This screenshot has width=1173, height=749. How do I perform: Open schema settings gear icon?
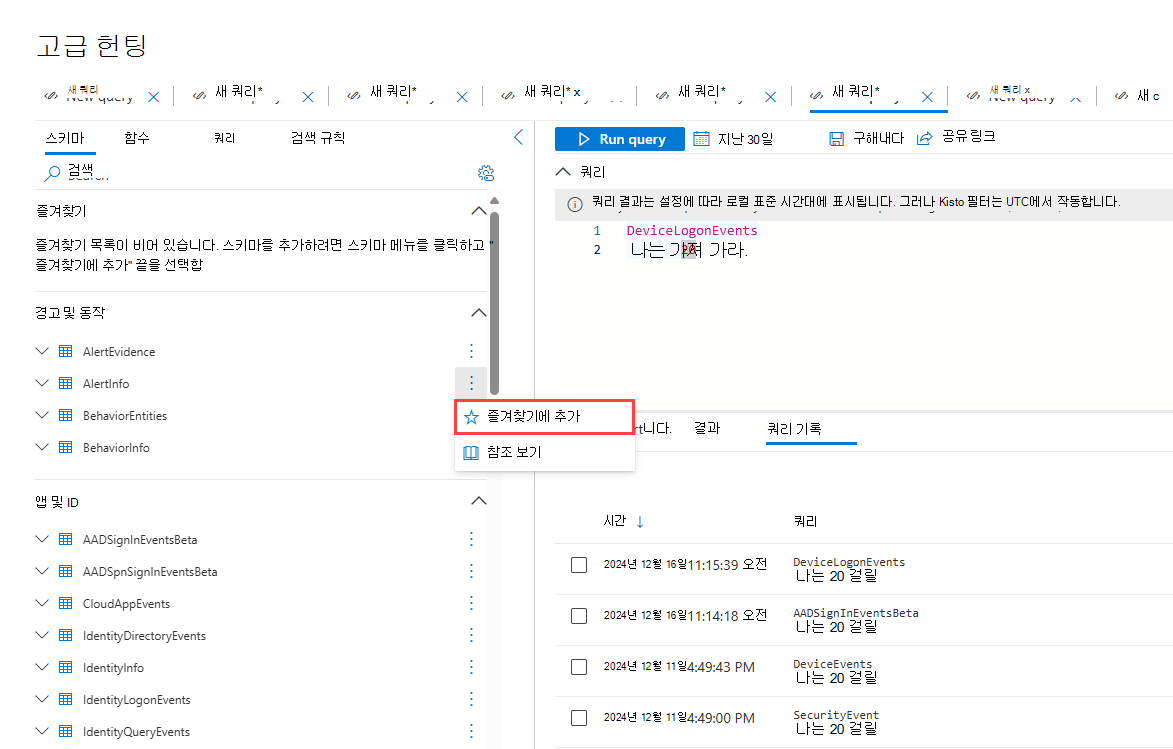[486, 174]
